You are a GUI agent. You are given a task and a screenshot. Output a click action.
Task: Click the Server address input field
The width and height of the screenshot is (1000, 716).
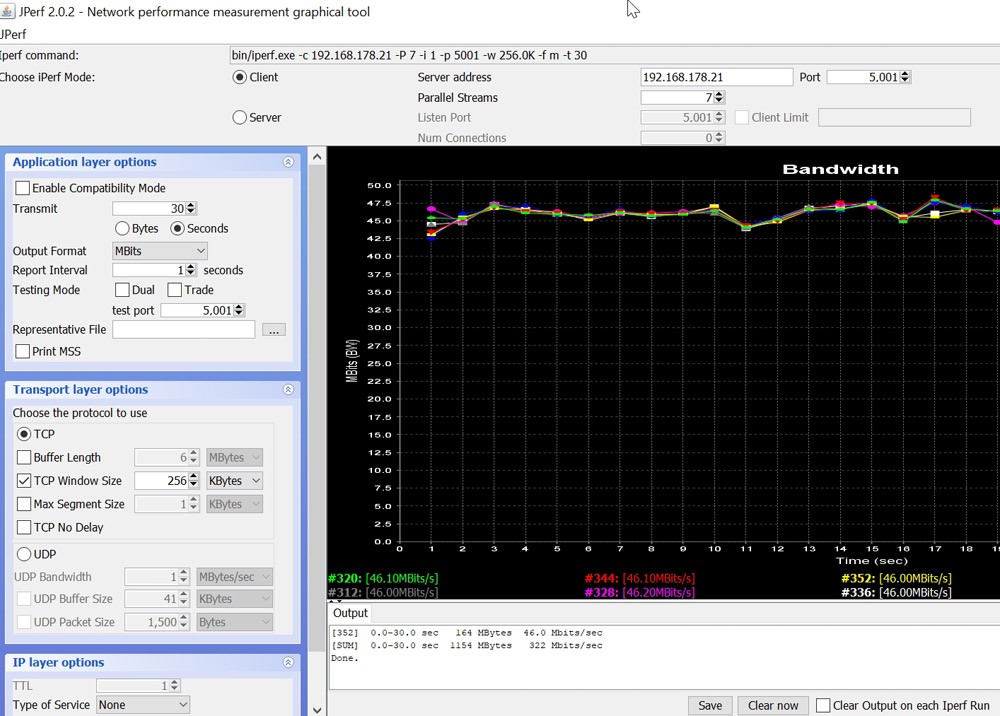[x=716, y=77]
